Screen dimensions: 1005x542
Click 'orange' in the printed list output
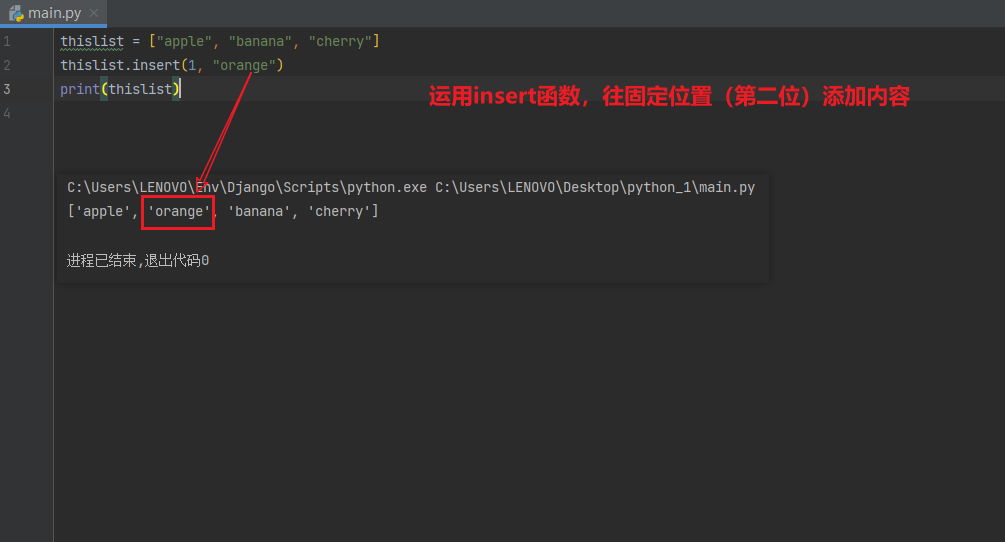[179, 211]
